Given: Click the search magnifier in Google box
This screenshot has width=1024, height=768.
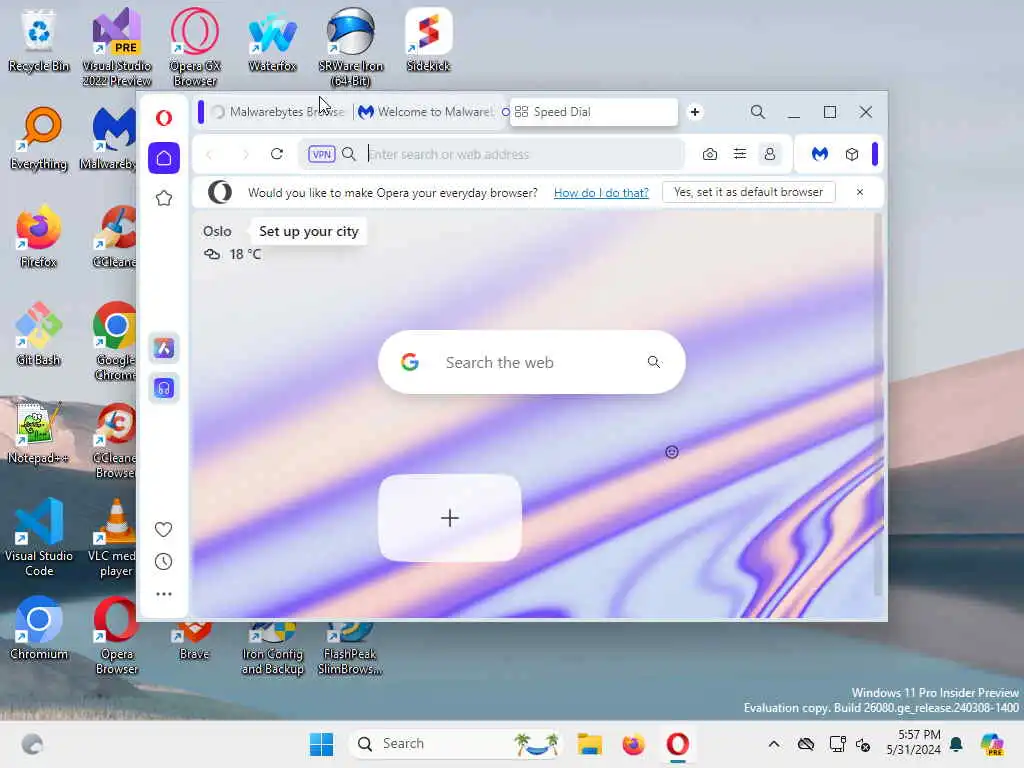Looking at the screenshot, I should click(x=654, y=362).
